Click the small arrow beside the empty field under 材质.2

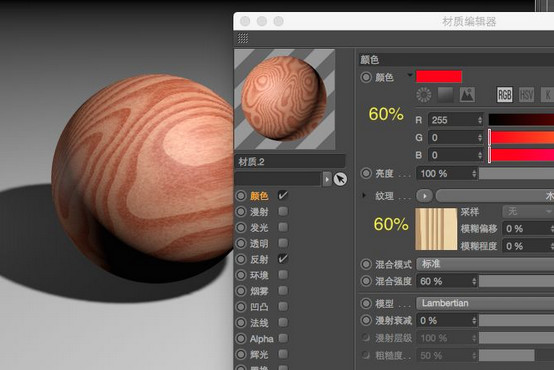point(327,179)
